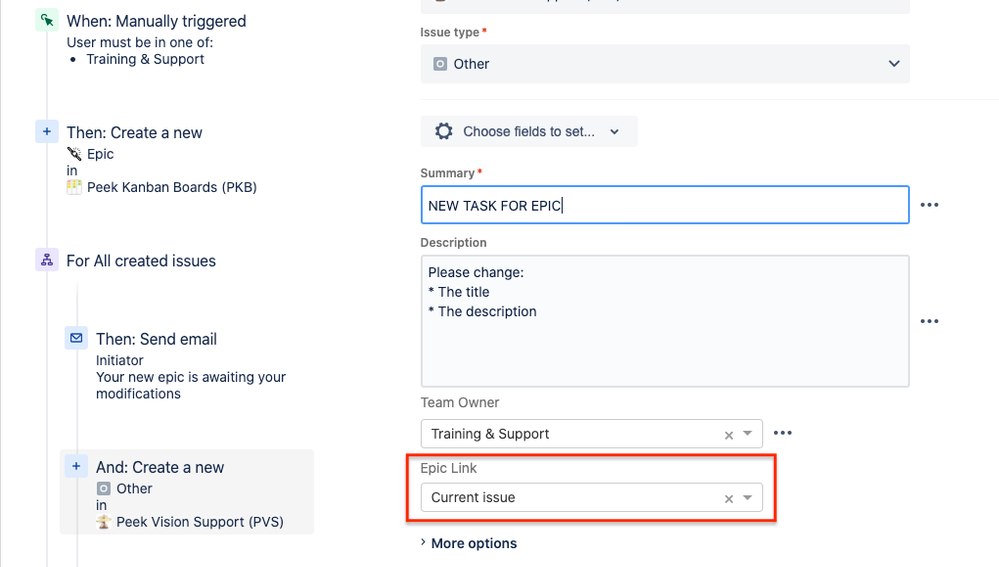This screenshot has height=567, width=999.
Task: Clear the Team Owner selection
Action: click(729, 435)
